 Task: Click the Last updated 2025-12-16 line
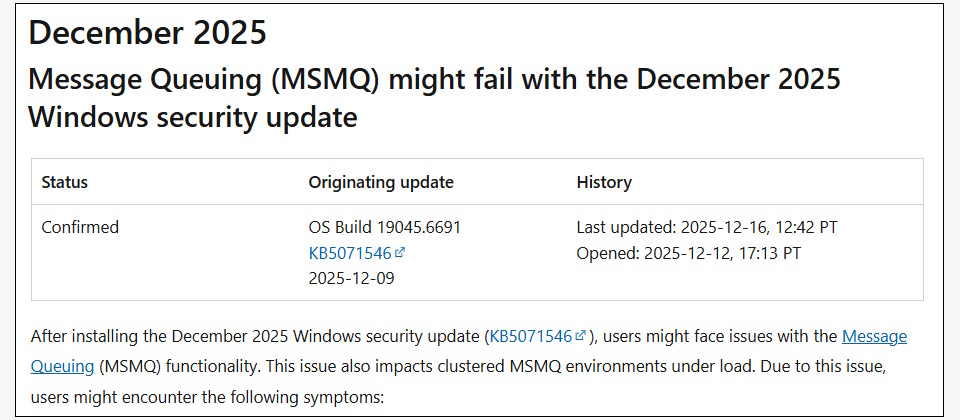[x=707, y=227]
